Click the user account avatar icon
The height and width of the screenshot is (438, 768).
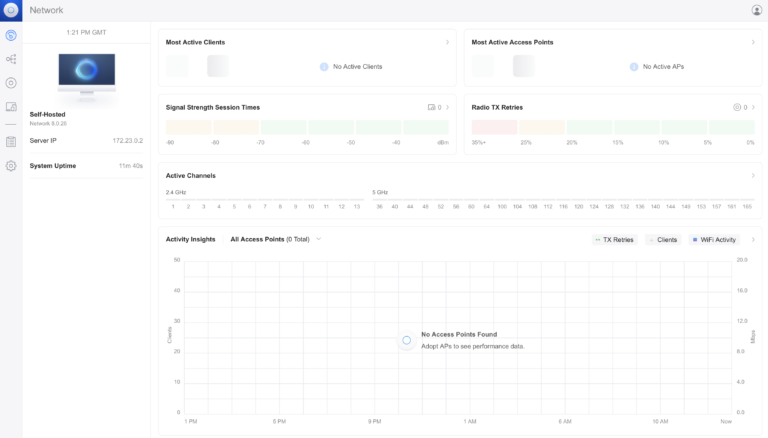756,10
